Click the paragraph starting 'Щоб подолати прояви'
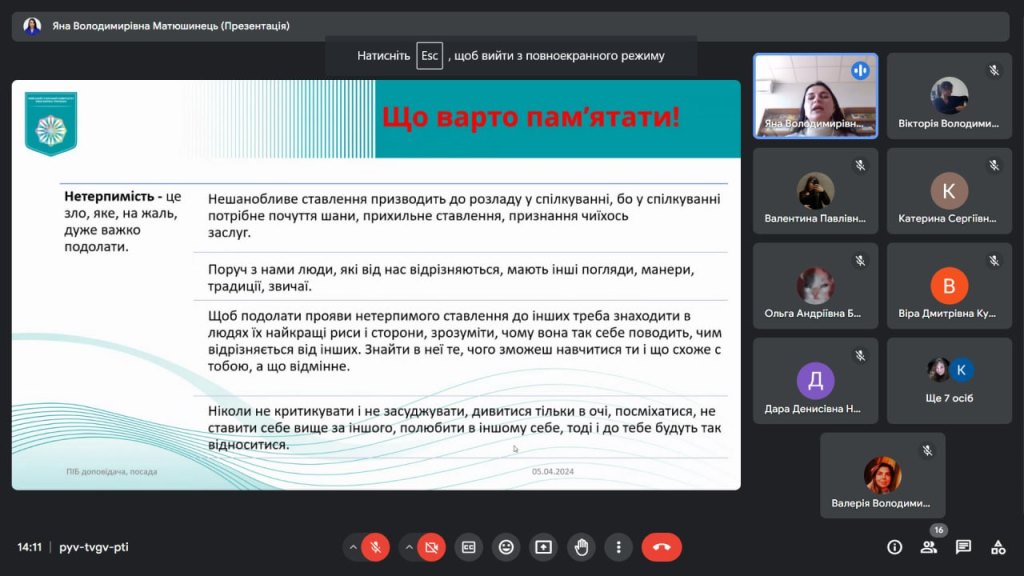1024x576 pixels. (x=464, y=341)
